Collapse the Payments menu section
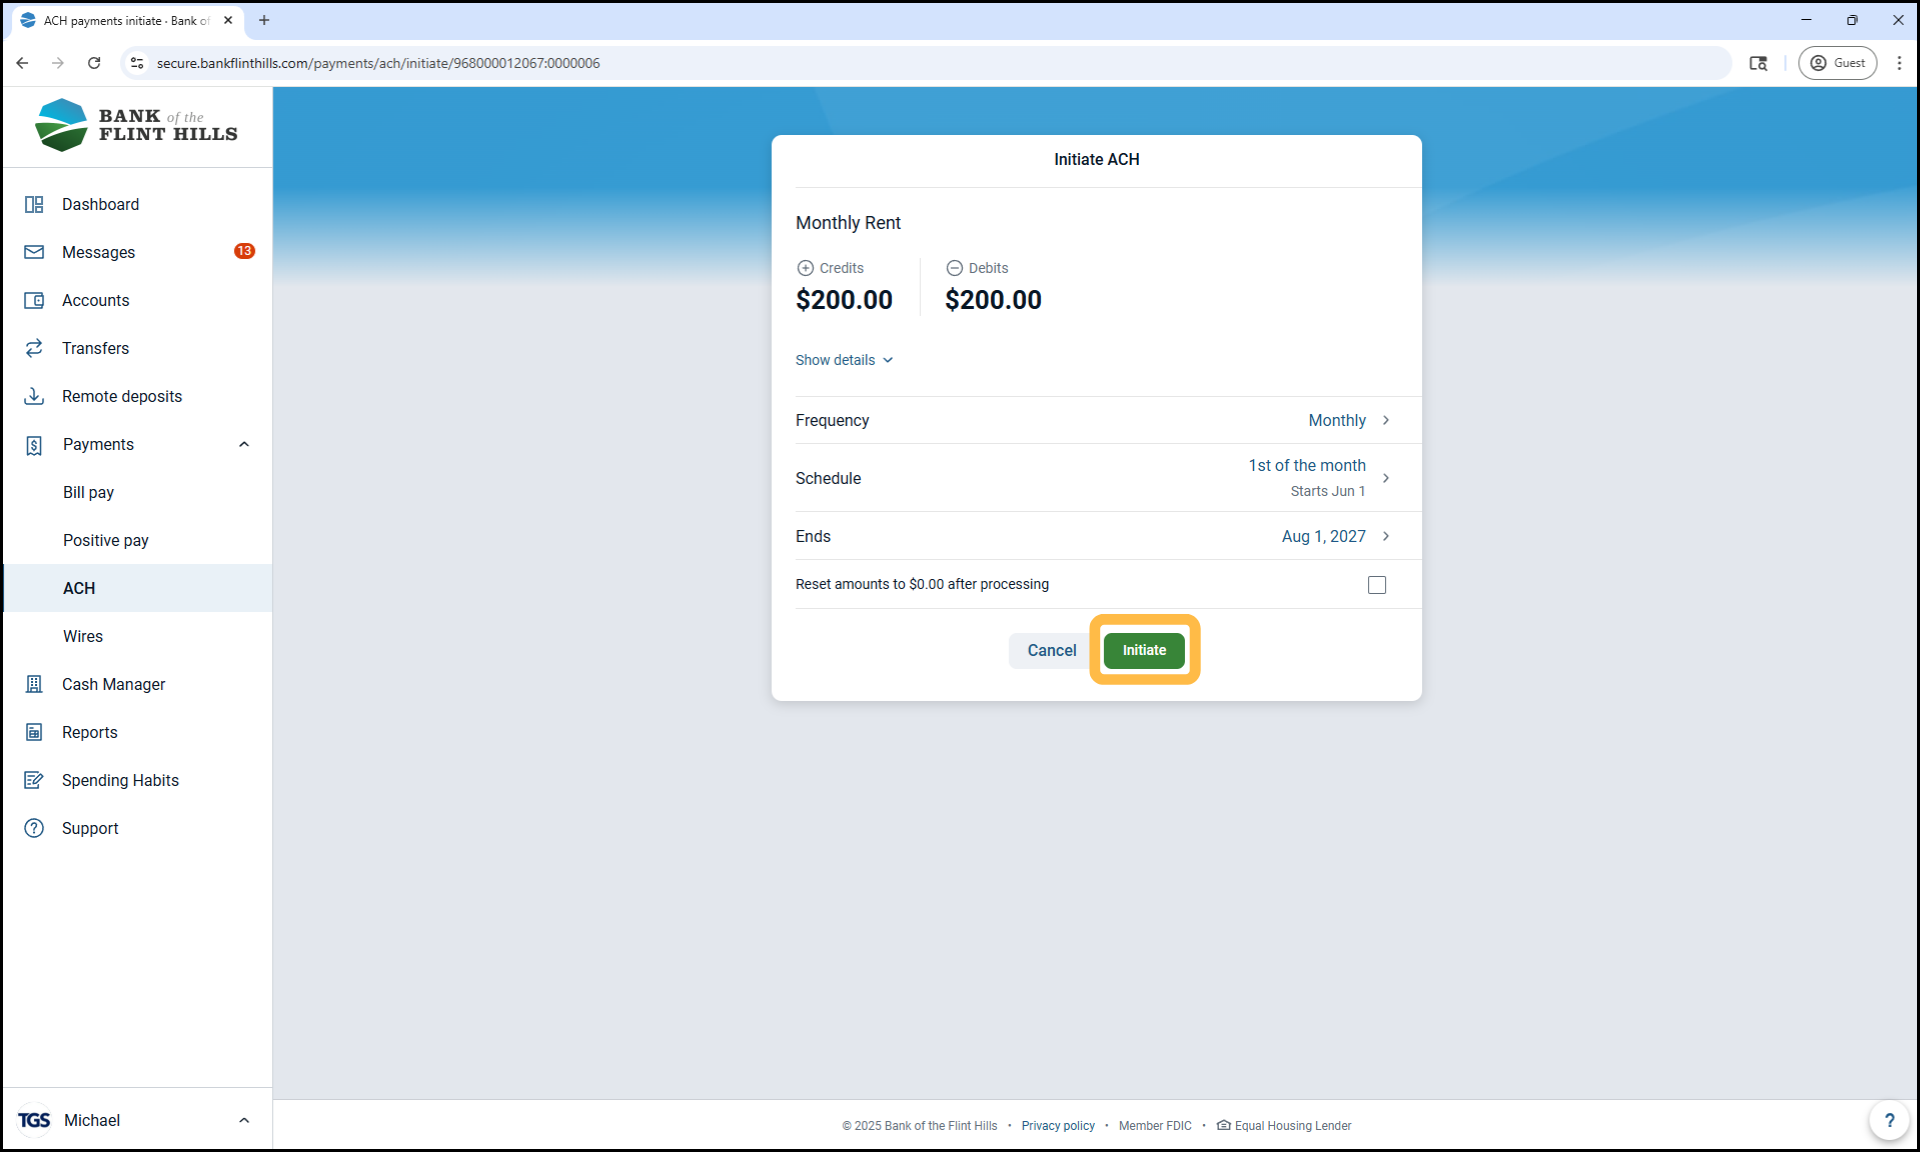Screen dimensions: 1920x1152 click(244, 444)
